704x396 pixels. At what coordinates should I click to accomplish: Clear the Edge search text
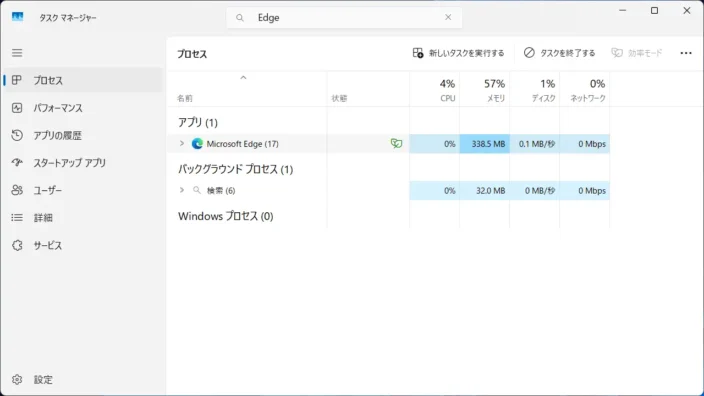tap(448, 17)
